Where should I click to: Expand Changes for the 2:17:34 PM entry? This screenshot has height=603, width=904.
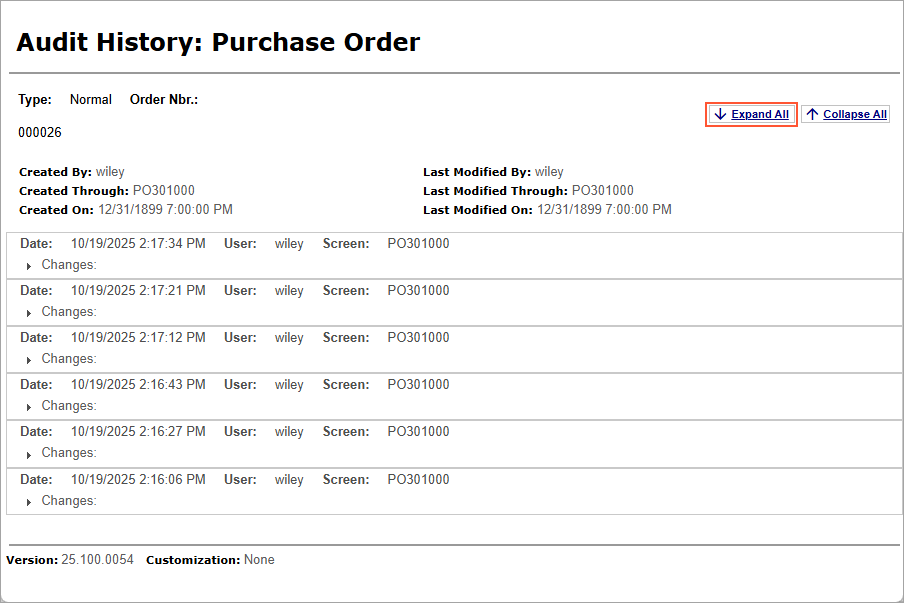coord(29,266)
